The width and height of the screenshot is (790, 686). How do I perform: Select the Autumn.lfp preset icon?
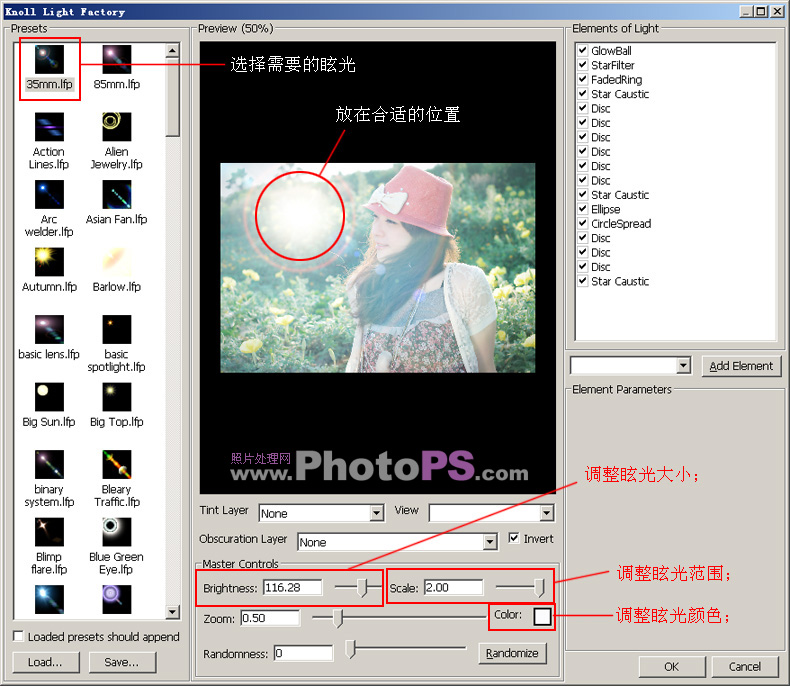click(x=49, y=262)
